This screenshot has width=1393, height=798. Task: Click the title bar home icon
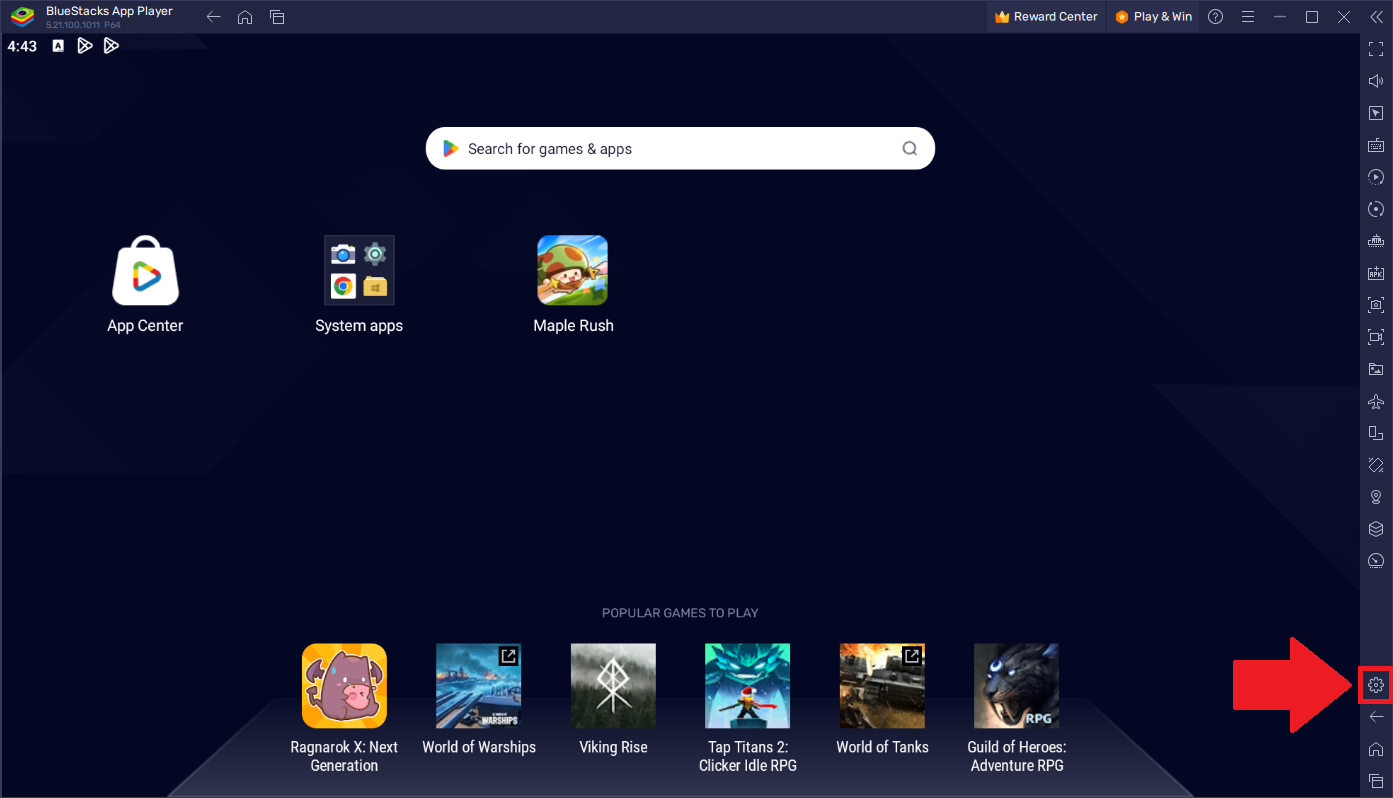tap(245, 17)
